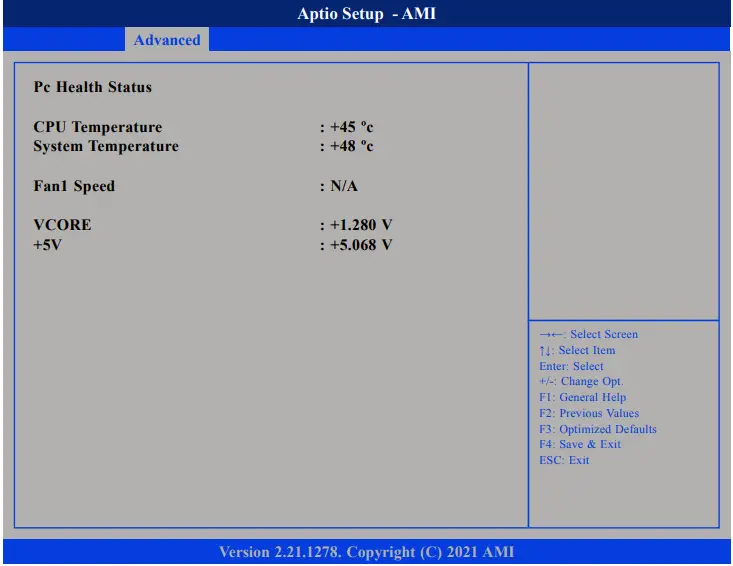Click the Enter: Select hint
This screenshot has height=566, width=733.
[x=571, y=366]
